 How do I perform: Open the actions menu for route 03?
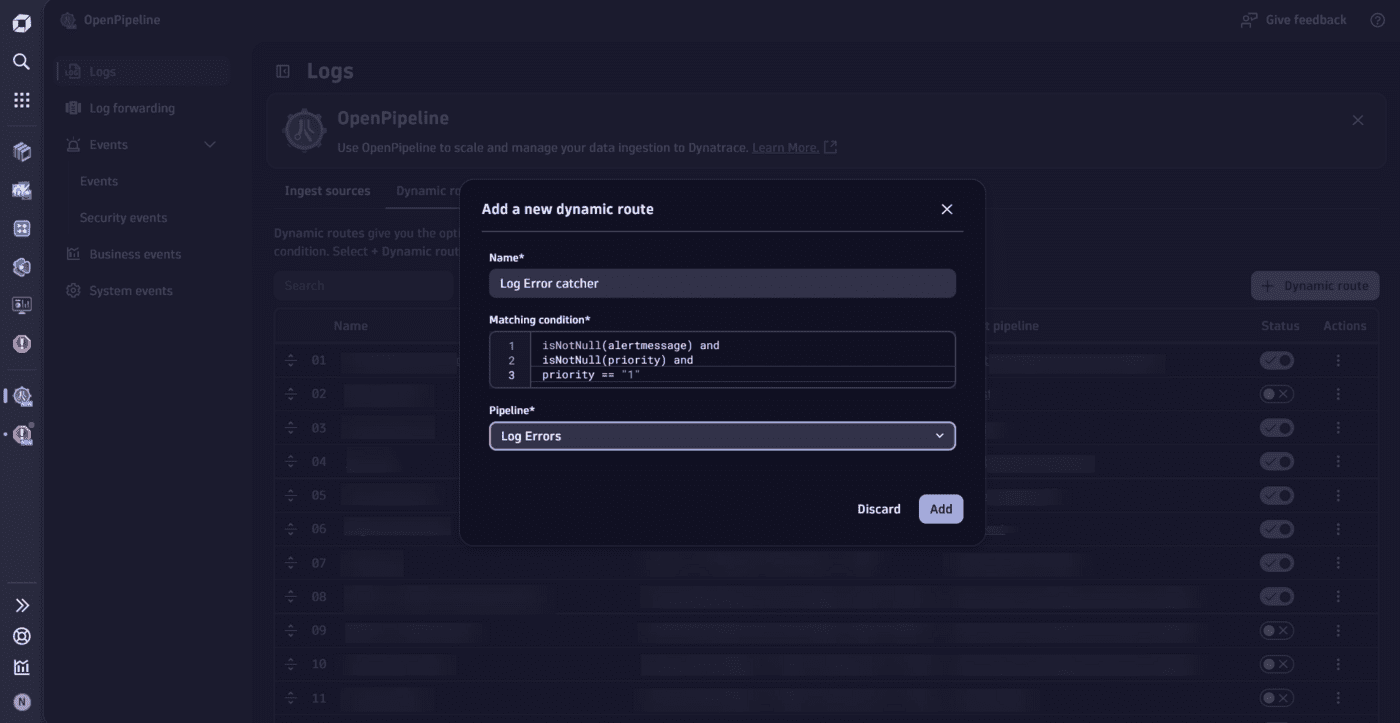coord(1338,428)
